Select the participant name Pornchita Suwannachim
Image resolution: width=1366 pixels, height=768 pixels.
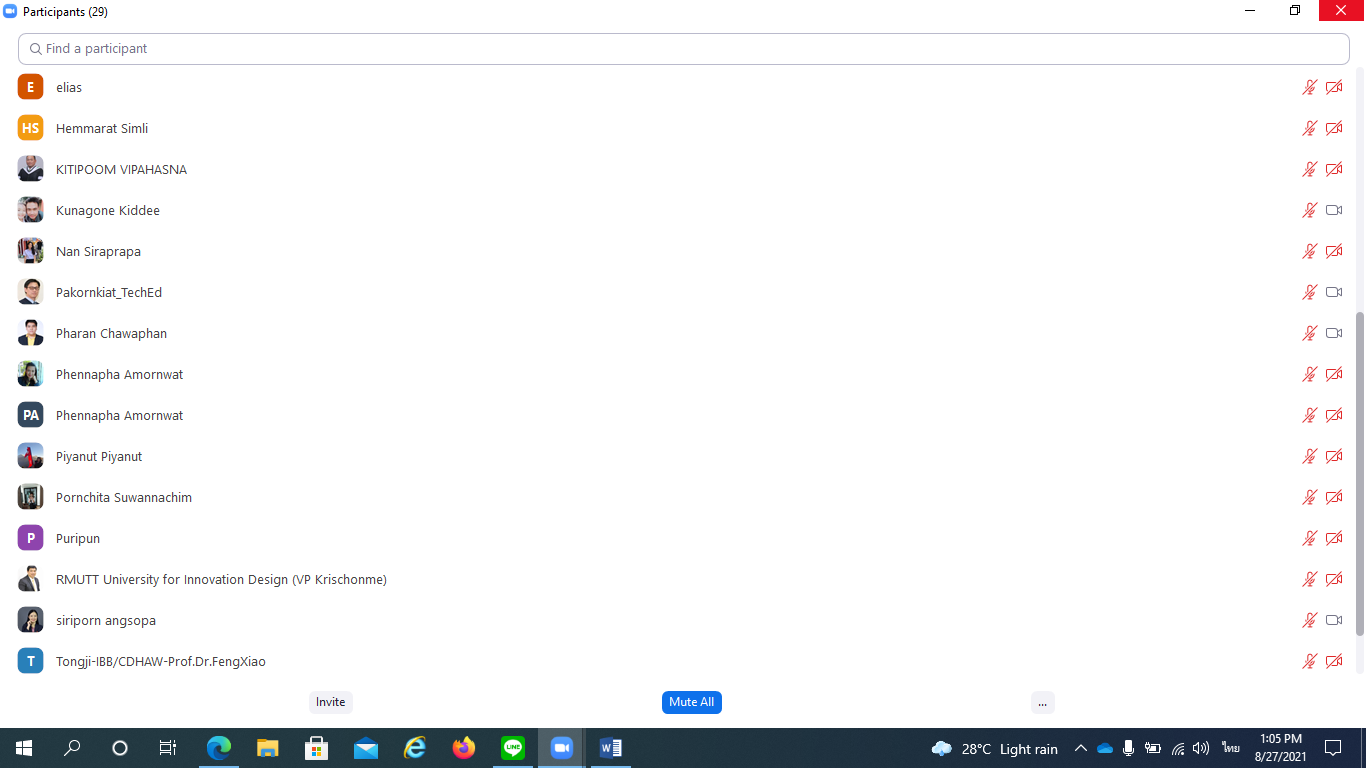click(x=124, y=497)
